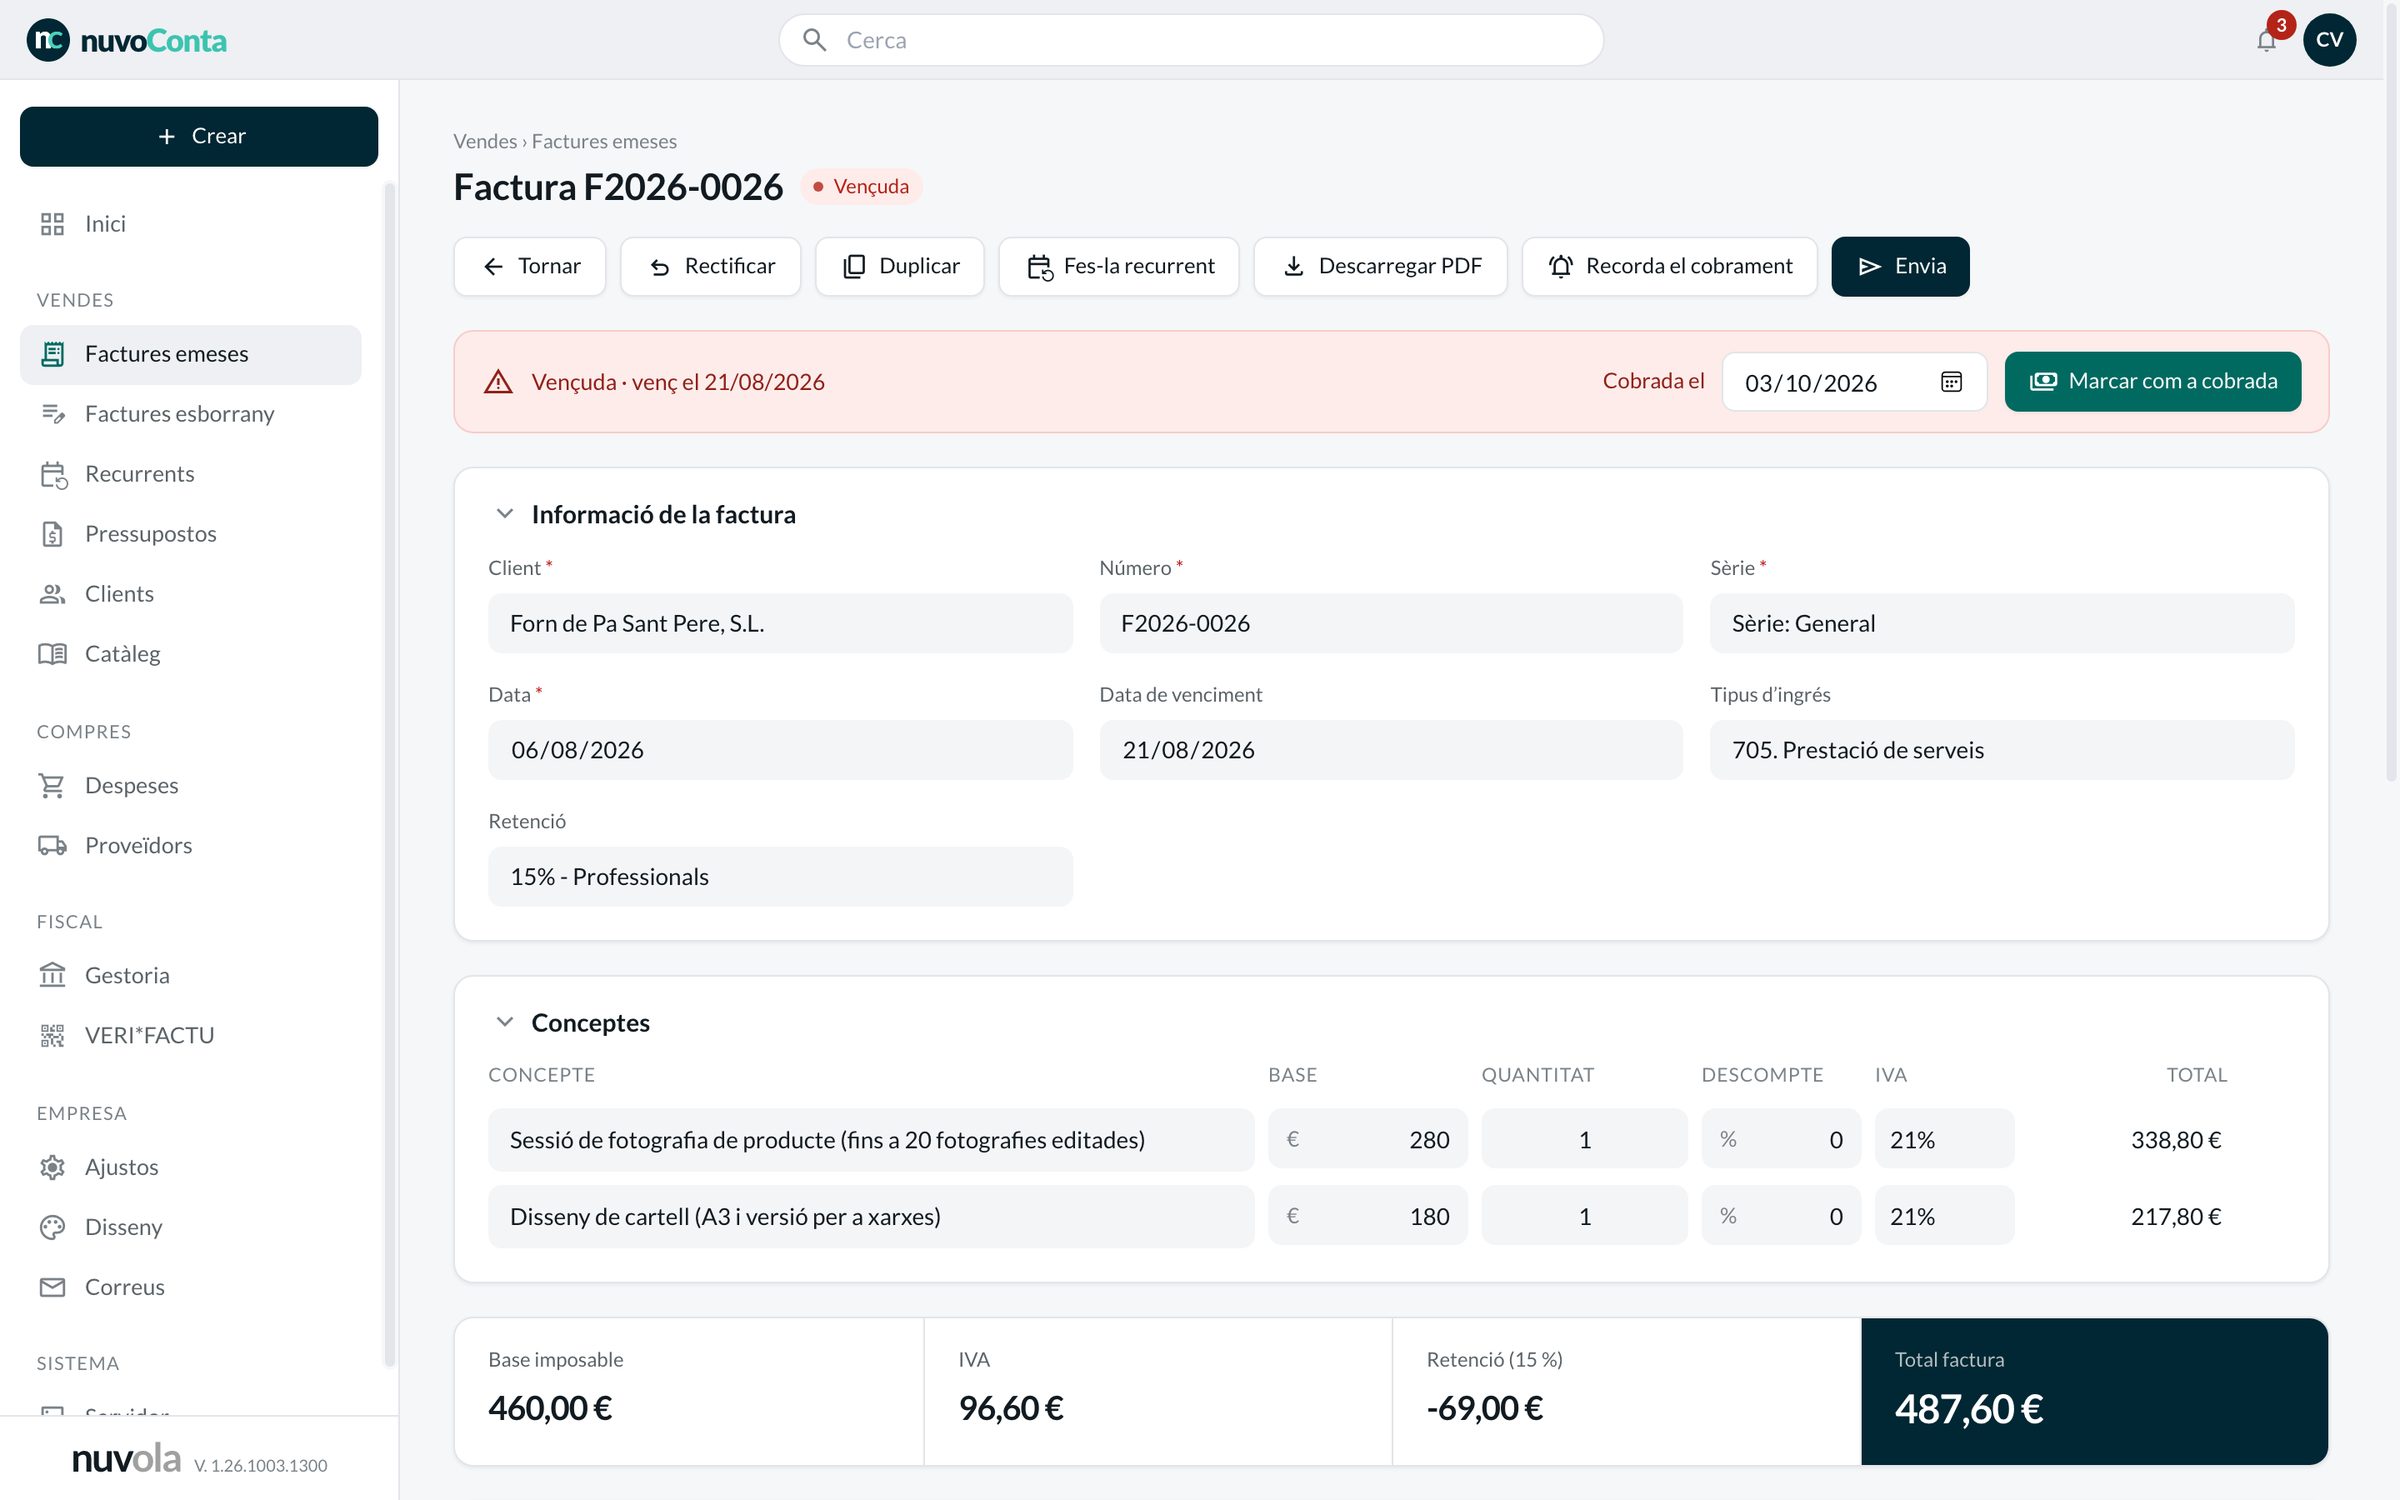This screenshot has width=2400, height=1500.
Task: Click the Despeses cart icon
Action: pyautogui.click(x=52, y=786)
